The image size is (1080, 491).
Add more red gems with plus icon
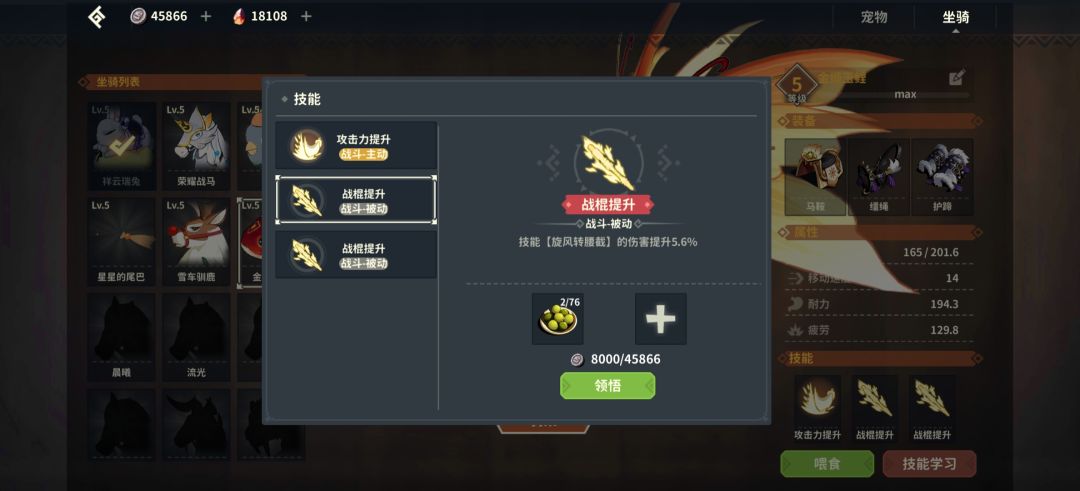pyautogui.click(x=306, y=16)
